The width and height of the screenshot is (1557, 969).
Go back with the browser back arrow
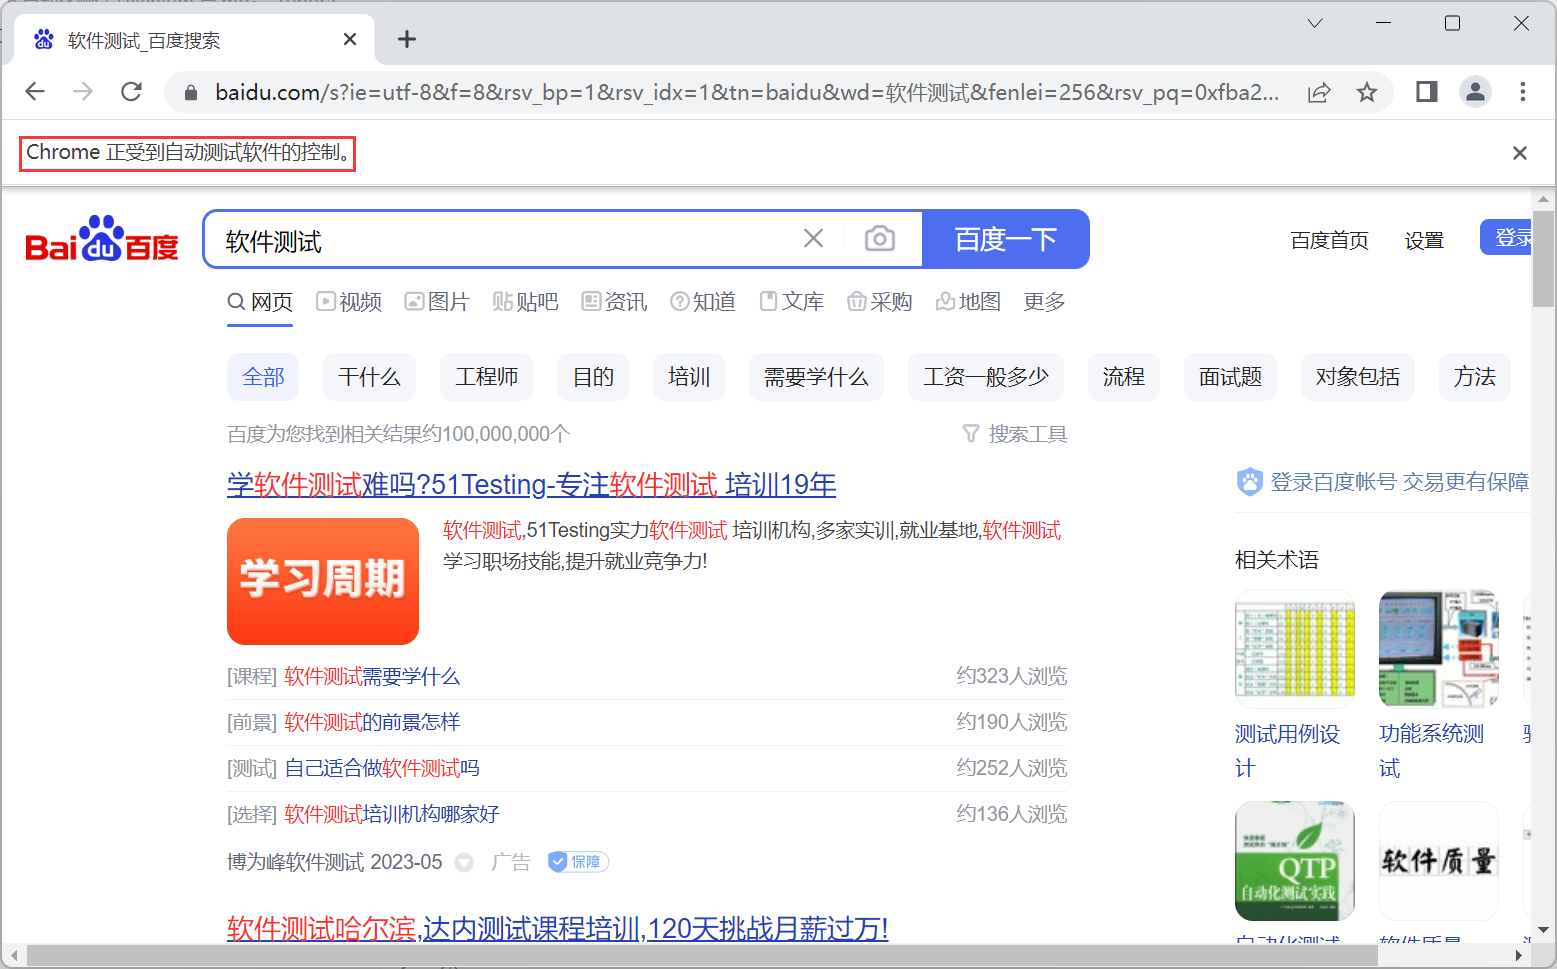(x=35, y=92)
